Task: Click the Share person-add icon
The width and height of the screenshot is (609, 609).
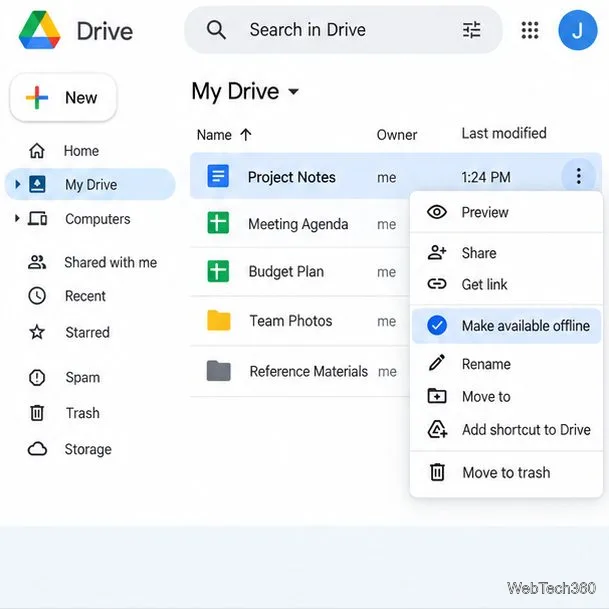Action: pyautogui.click(x=437, y=252)
